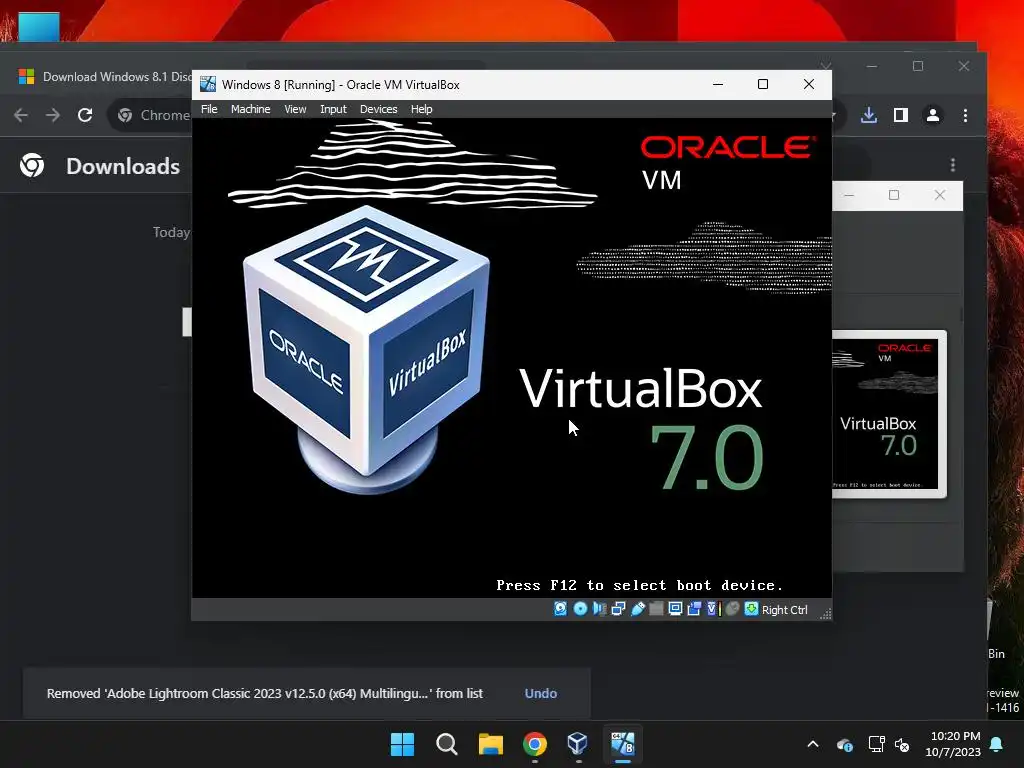Image resolution: width=1024 pixels, height=768 pixels.
Task: Click the virtualization features V indicator
Action: coord(712,609)
